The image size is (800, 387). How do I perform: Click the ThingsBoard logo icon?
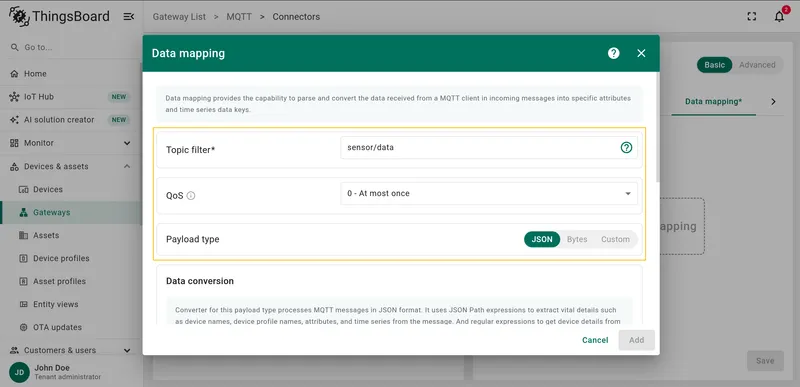[x=19, y=16]
